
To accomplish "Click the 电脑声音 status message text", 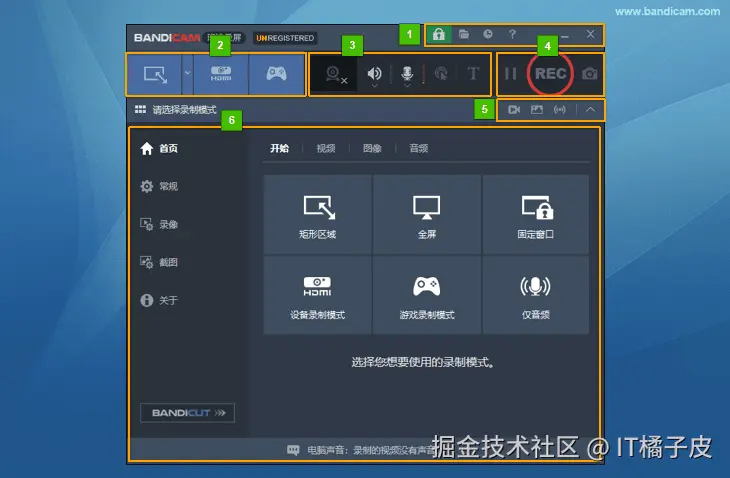I will [x=371, y=450].
